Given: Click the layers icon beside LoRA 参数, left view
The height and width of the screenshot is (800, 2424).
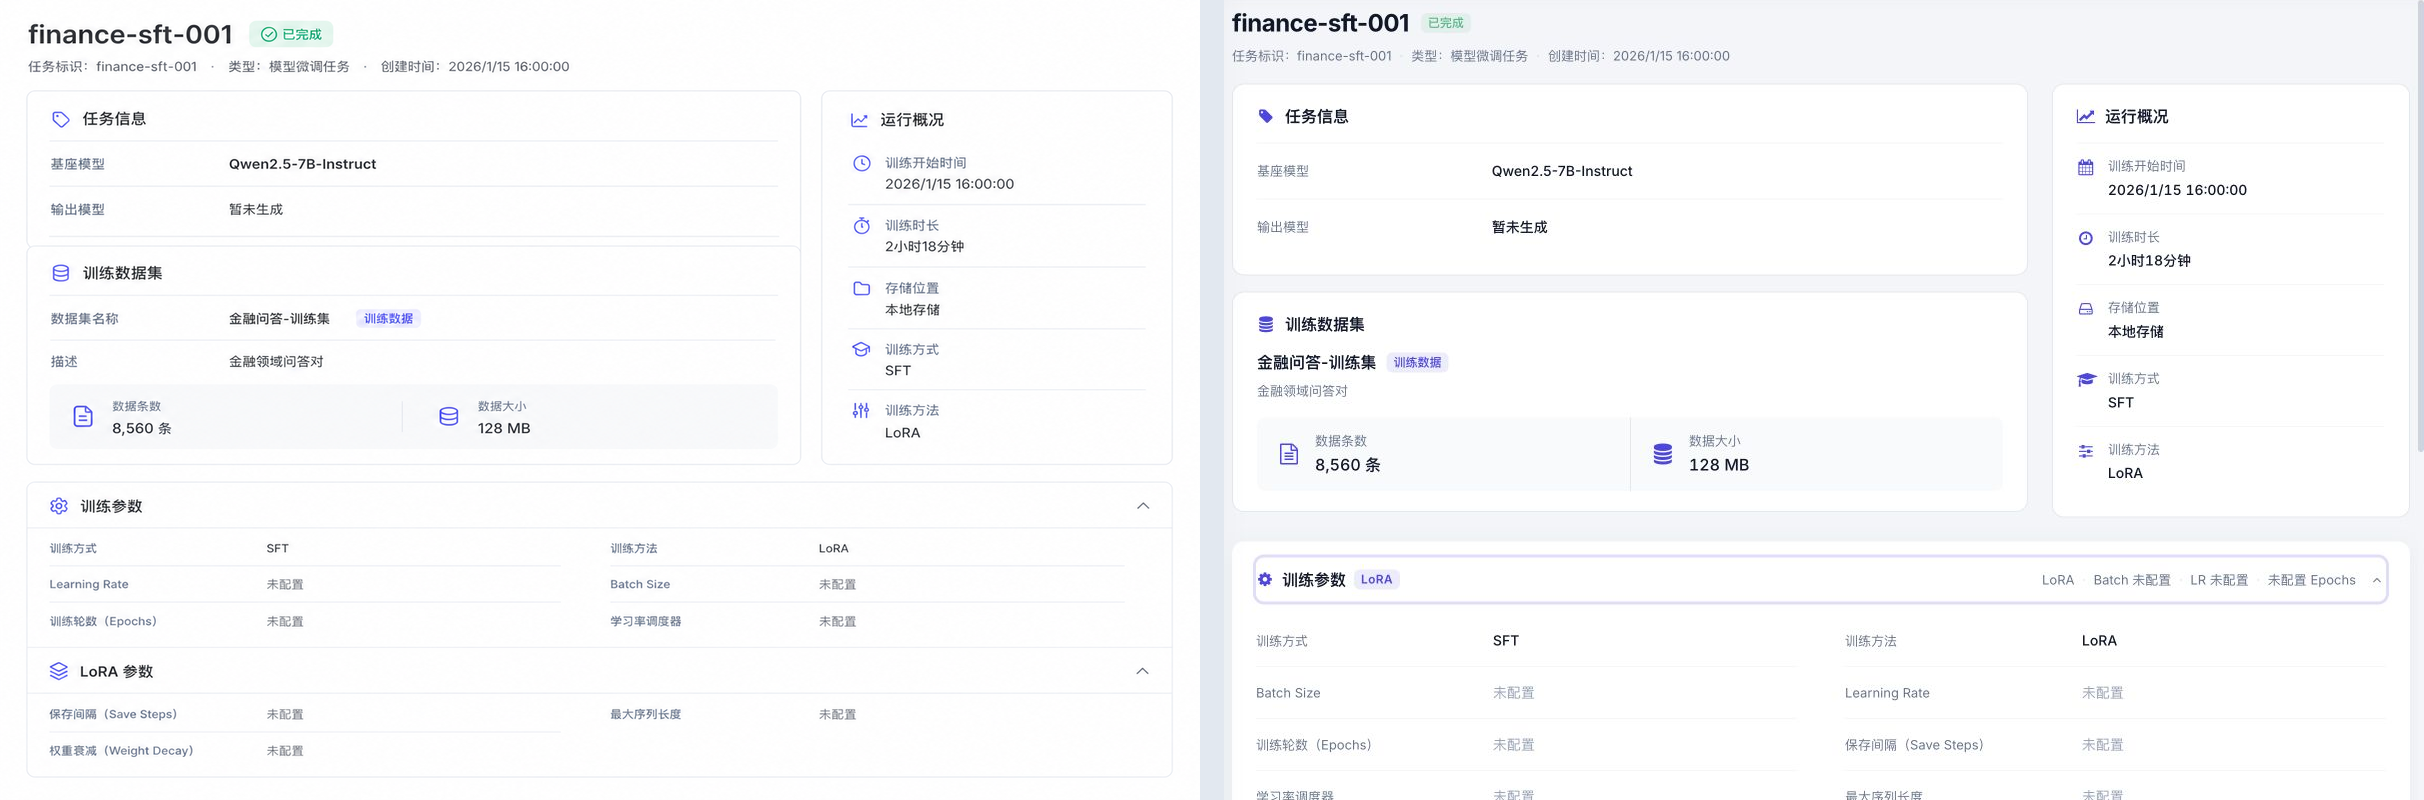Looking at the screenshot, I should (x=59, y=671).
